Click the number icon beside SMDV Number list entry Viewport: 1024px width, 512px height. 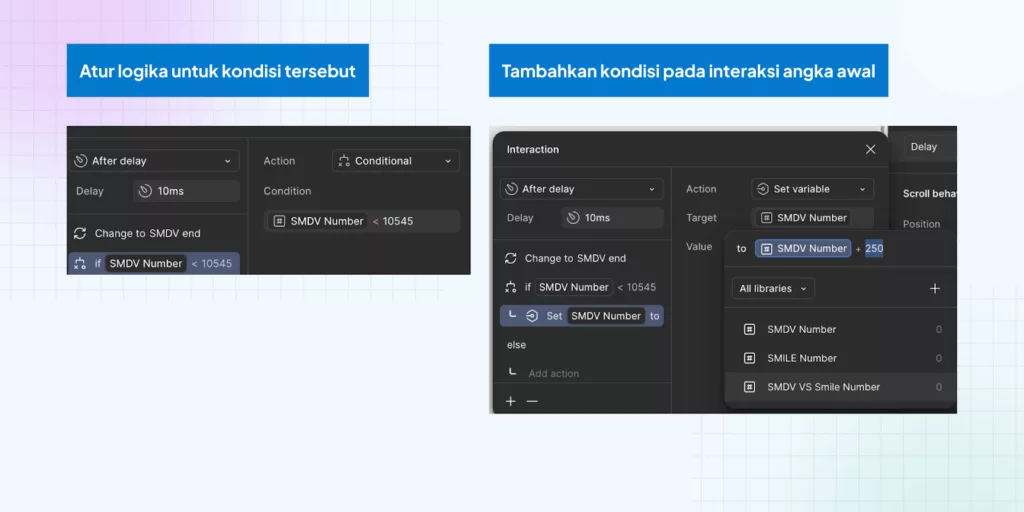tap(749, 329)
